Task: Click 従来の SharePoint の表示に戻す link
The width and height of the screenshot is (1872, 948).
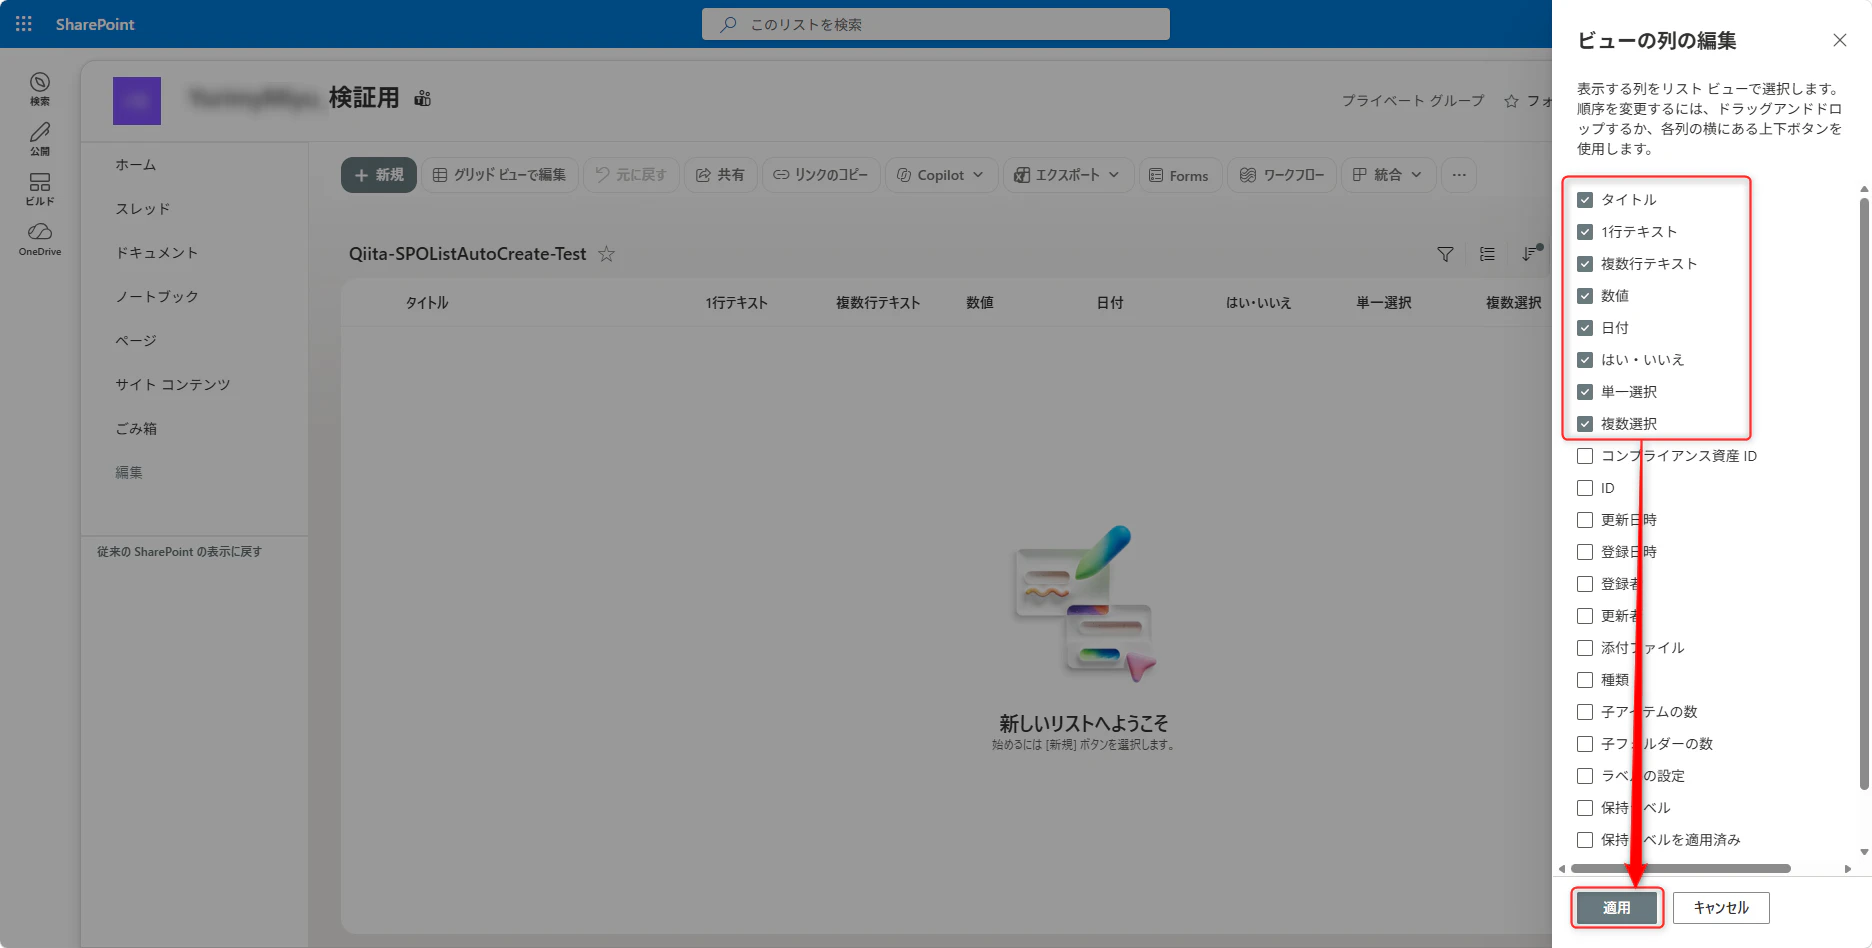Action: tap(180, 552)
